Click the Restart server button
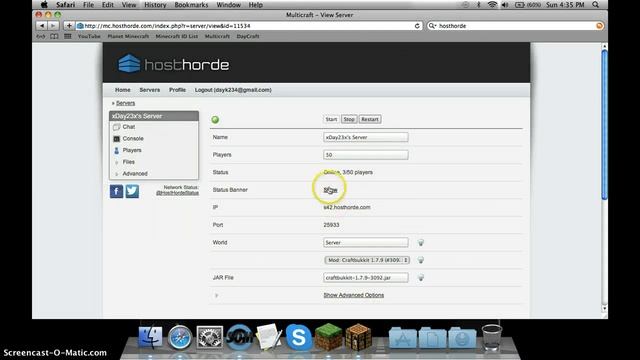The width and height of the screenshot is (640, 360). [370, 119]
